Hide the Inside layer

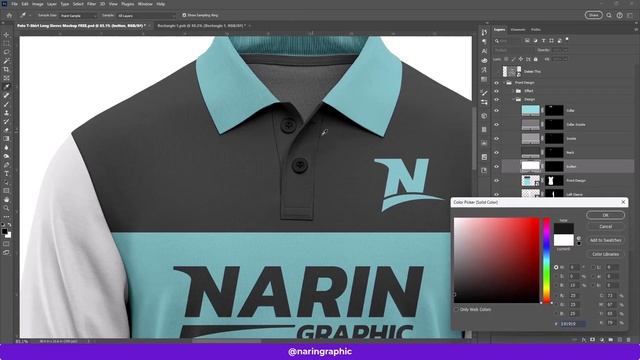(x=496, y=138)
